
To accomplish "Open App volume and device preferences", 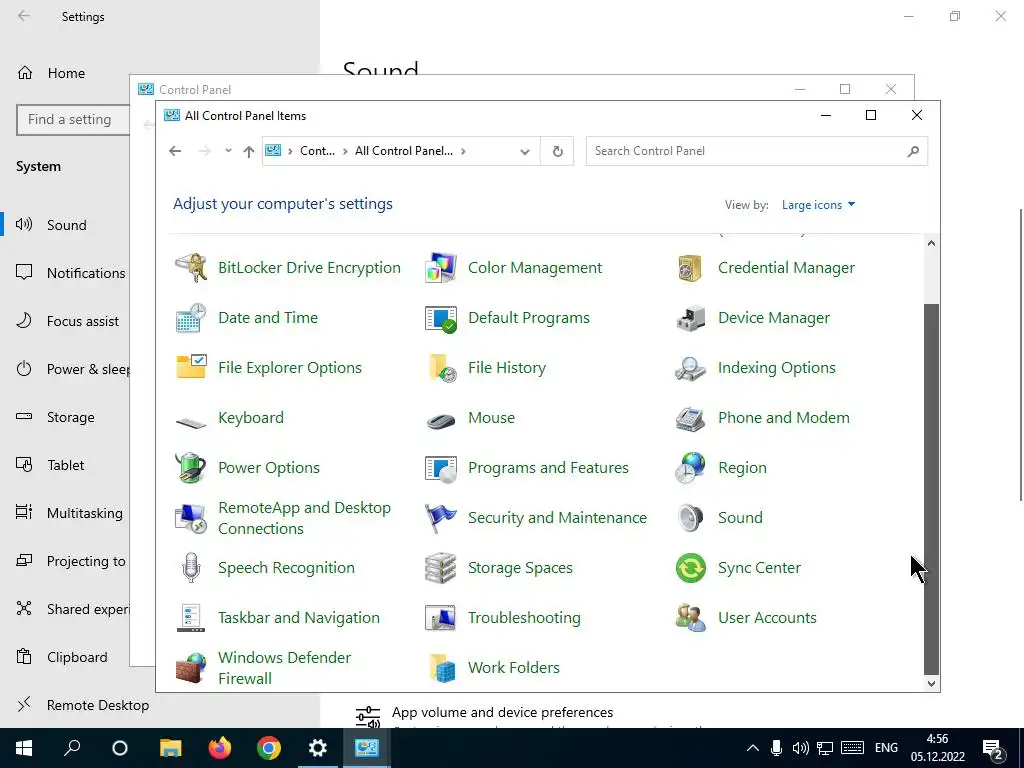I will 502,712.
